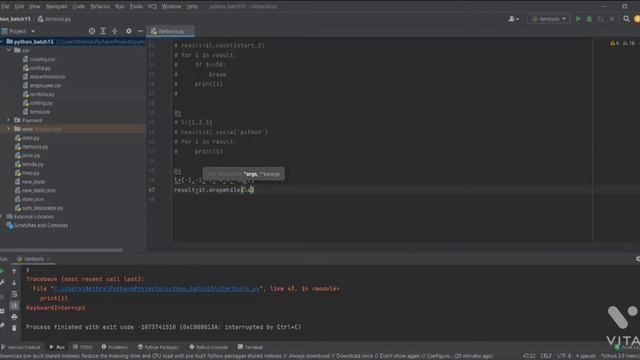Click Collapse All in Project panel
Screen dimensions: 640x360
pos(115,31)
